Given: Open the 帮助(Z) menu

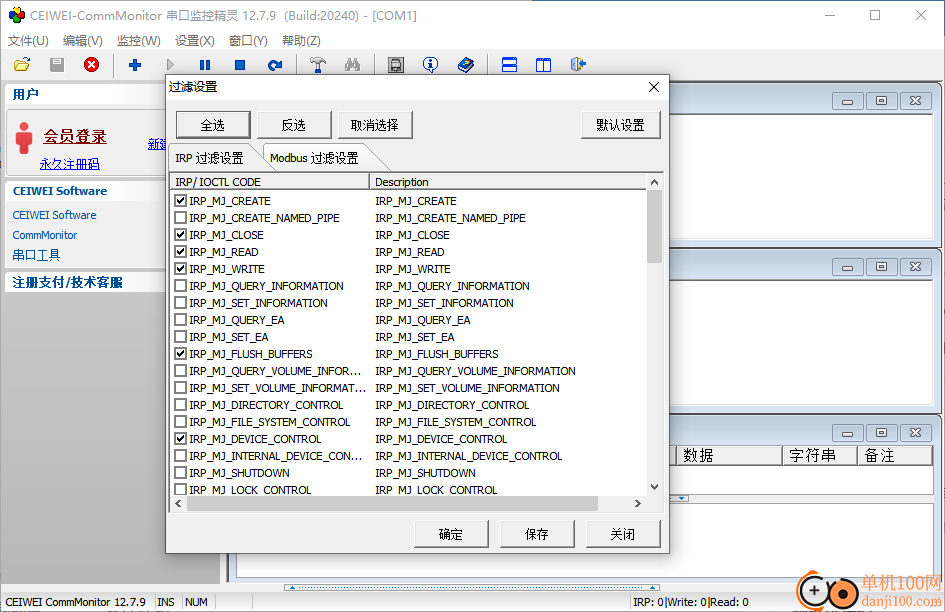Looking at the screenshot, I should tap(301, 40).
